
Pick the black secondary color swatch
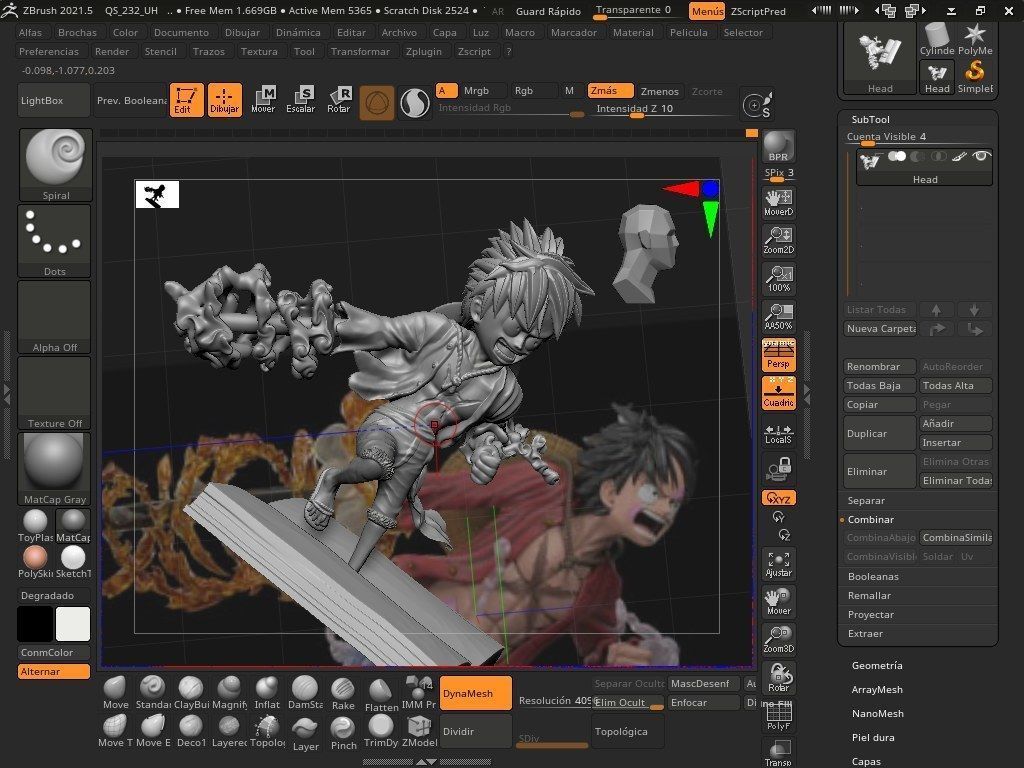[x=35, y=624]
